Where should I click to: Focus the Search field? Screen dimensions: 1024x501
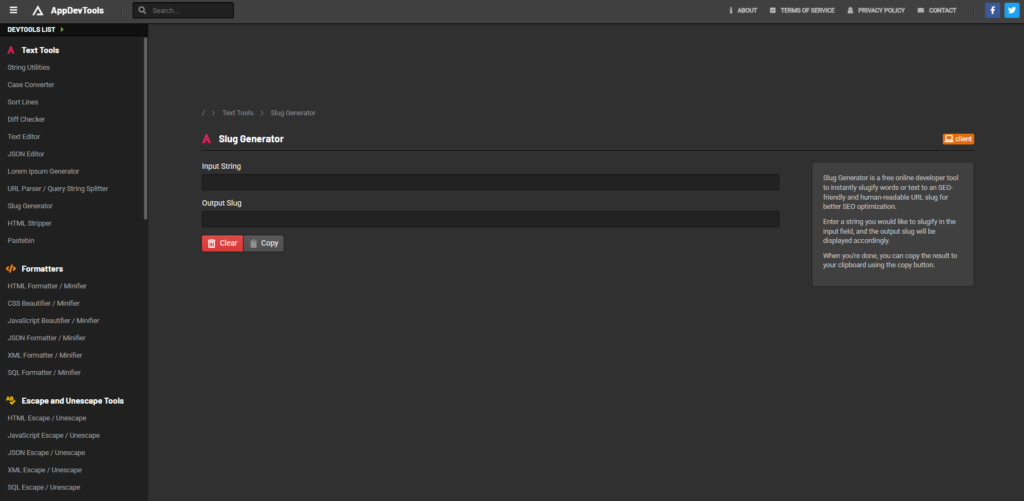click(183, 10)
